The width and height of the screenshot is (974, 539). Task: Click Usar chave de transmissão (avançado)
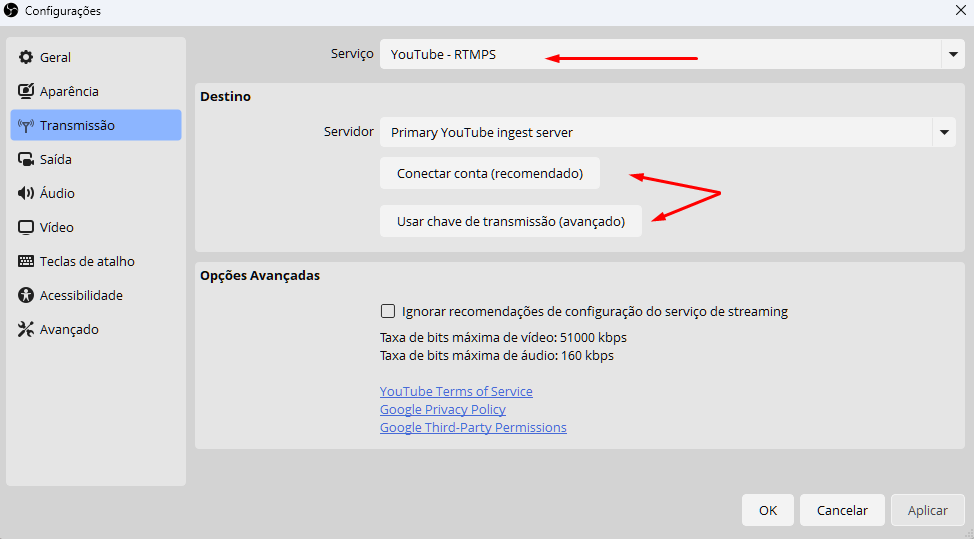511,221
